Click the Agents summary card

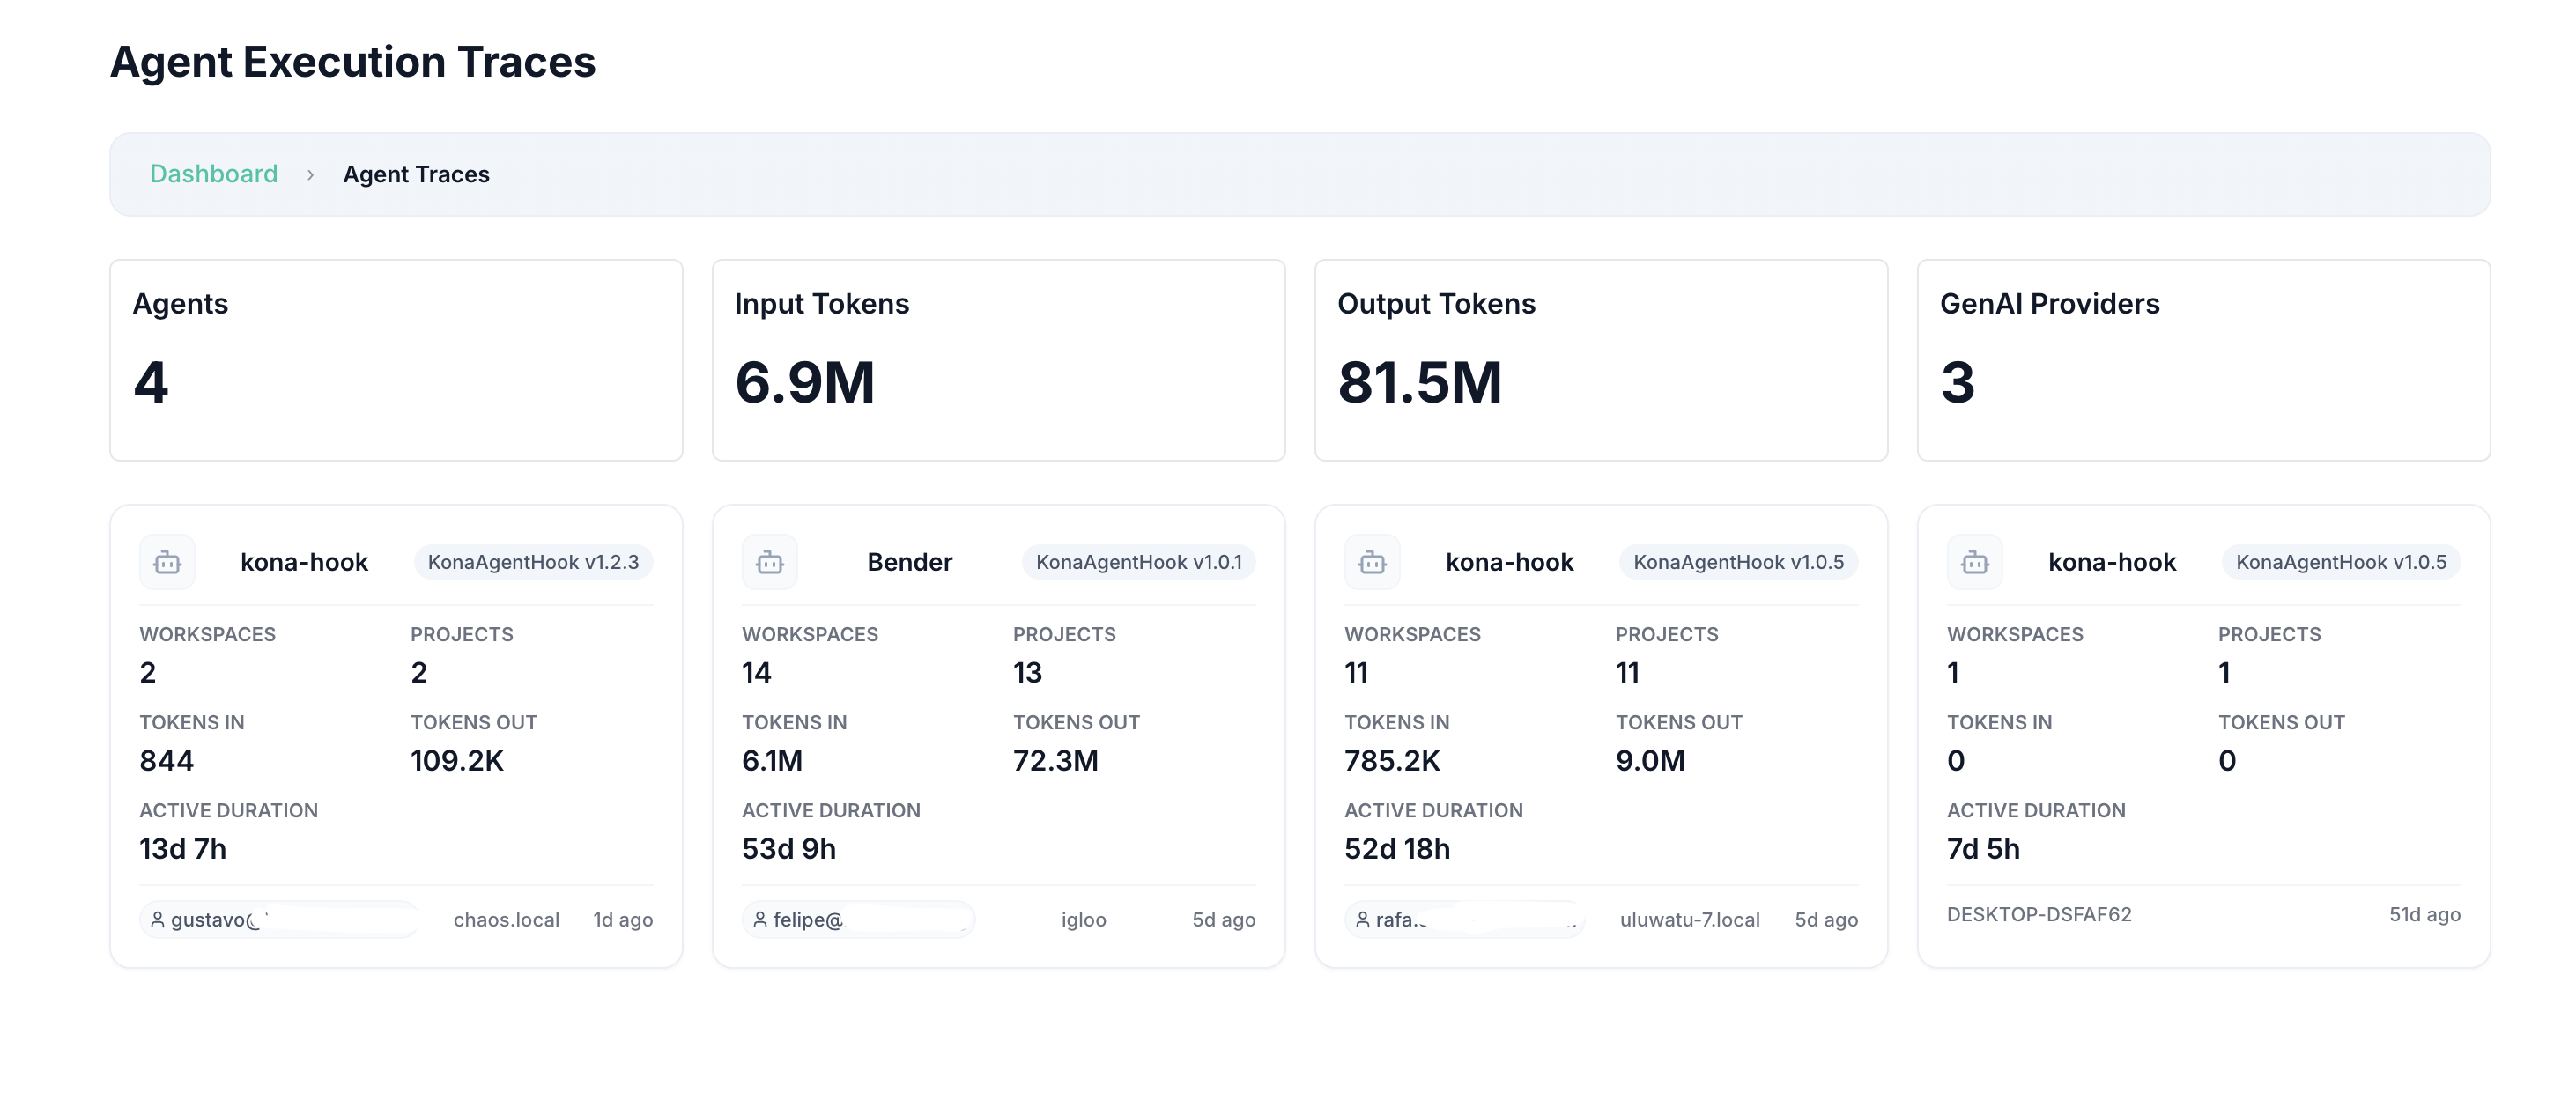396,360
